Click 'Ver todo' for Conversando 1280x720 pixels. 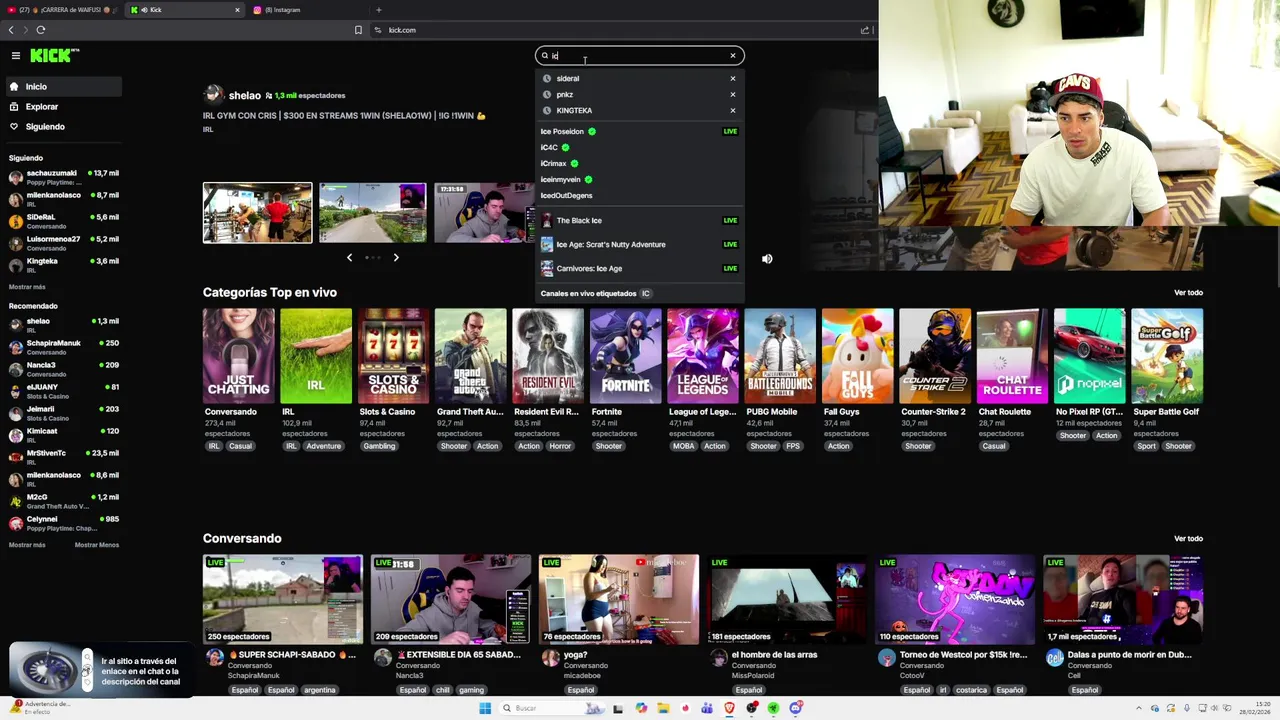pos(1188,539)
